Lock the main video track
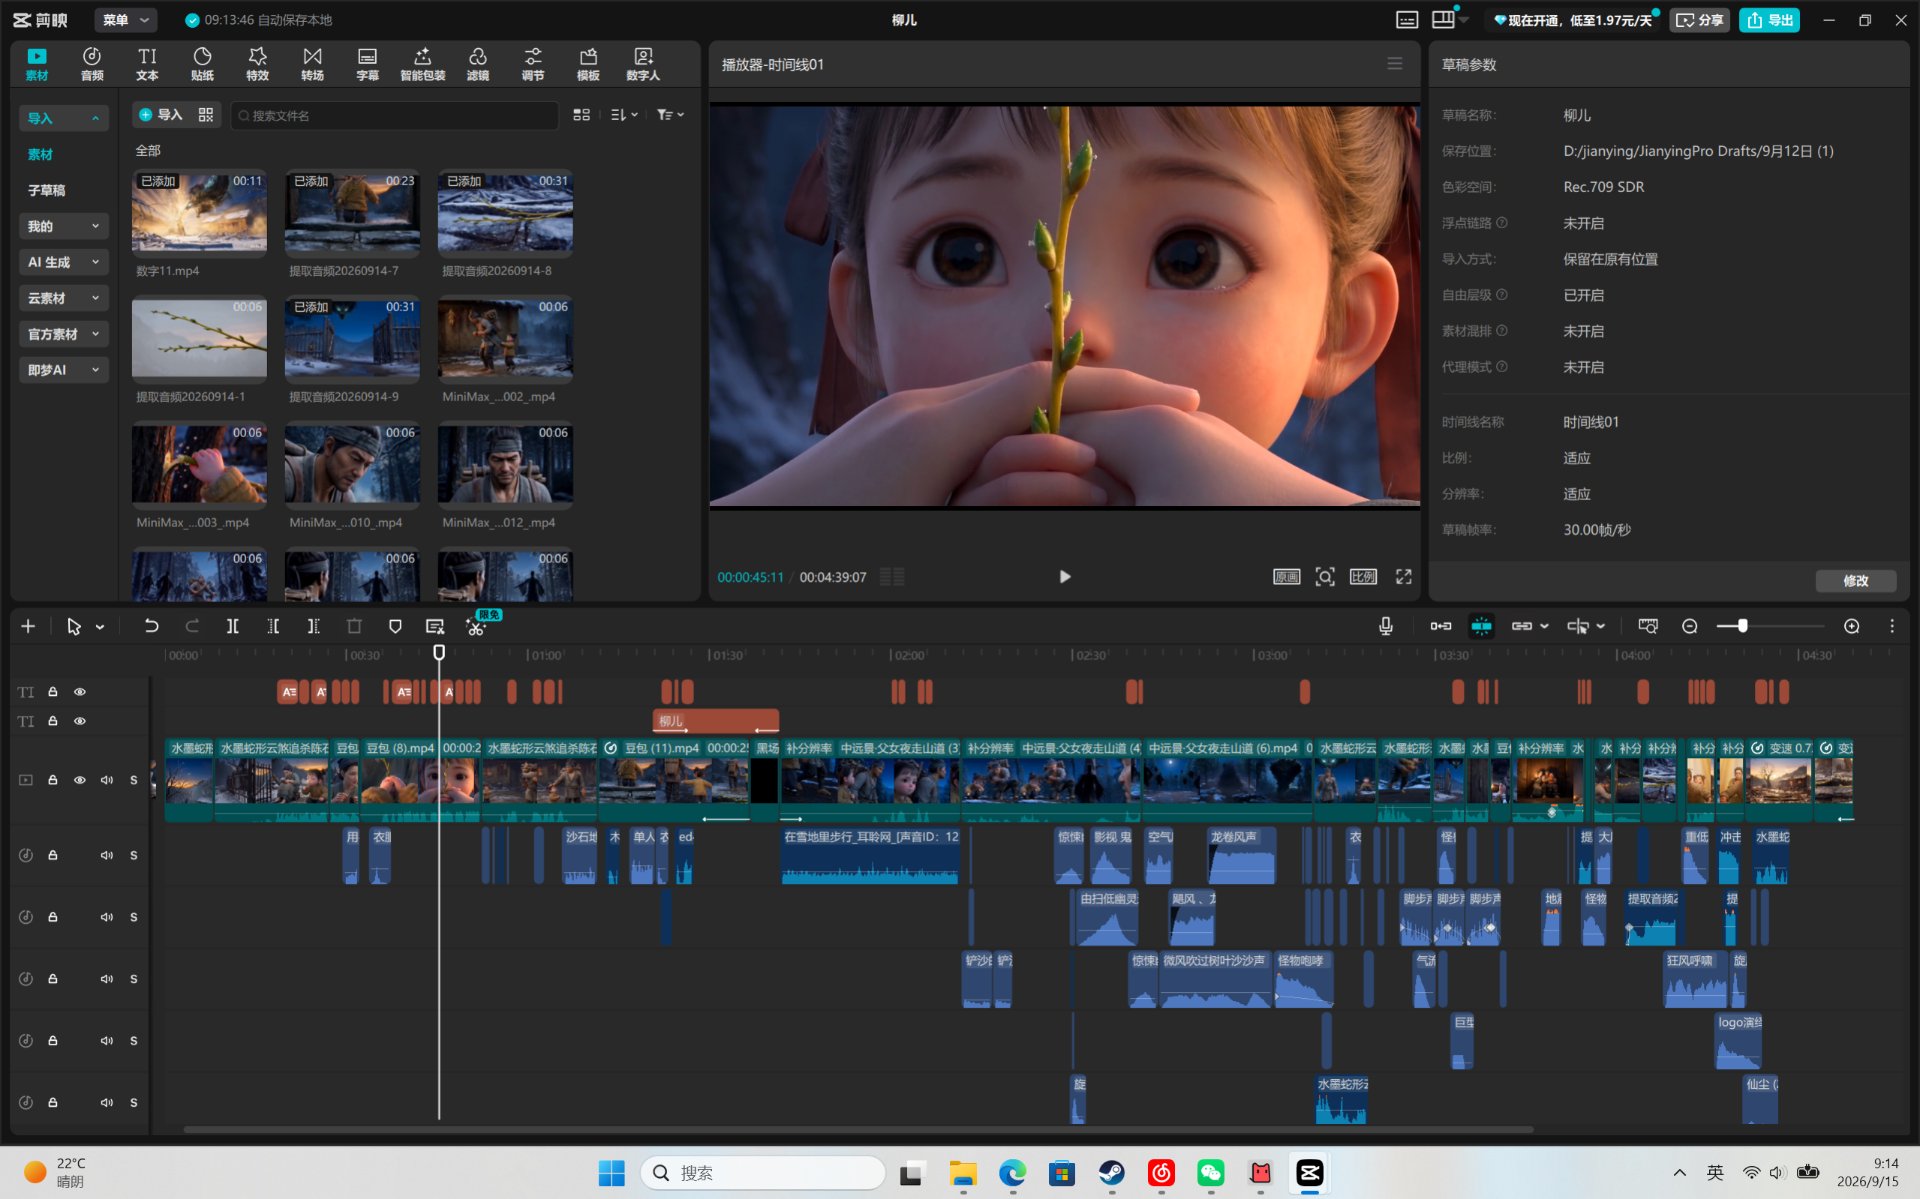This screenshot has height=1199, width=1920. (53, 780)
